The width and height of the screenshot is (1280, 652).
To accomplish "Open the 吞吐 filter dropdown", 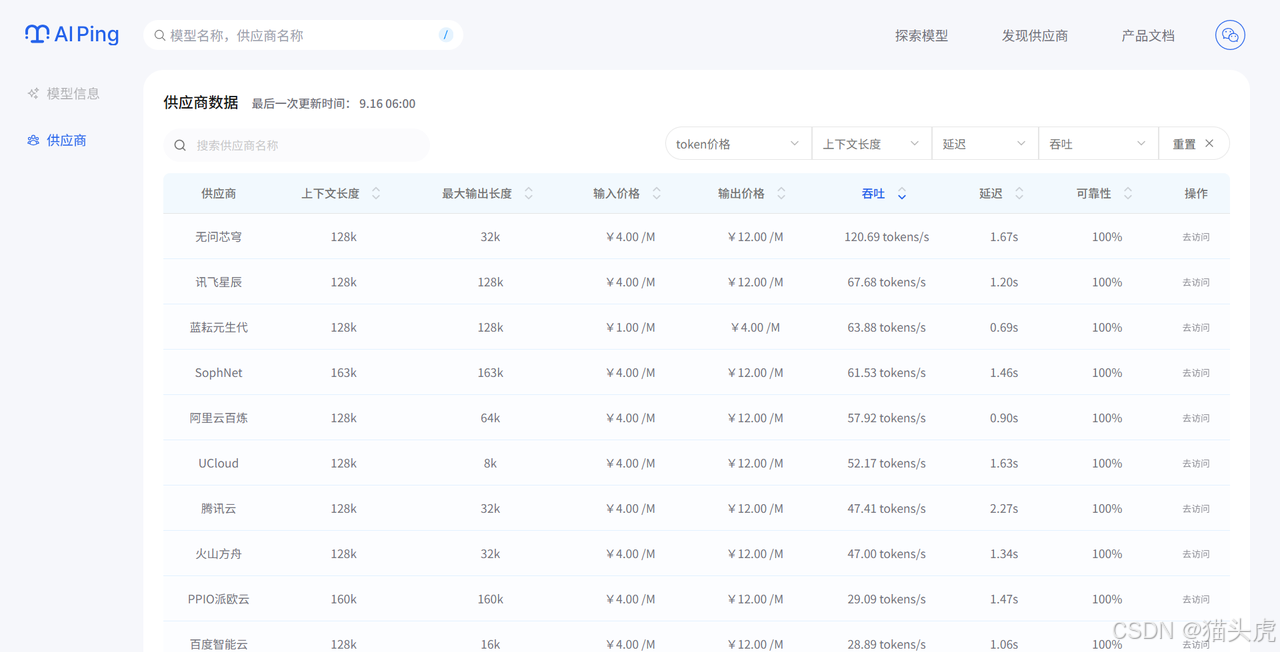I will tap(1098, 144).
